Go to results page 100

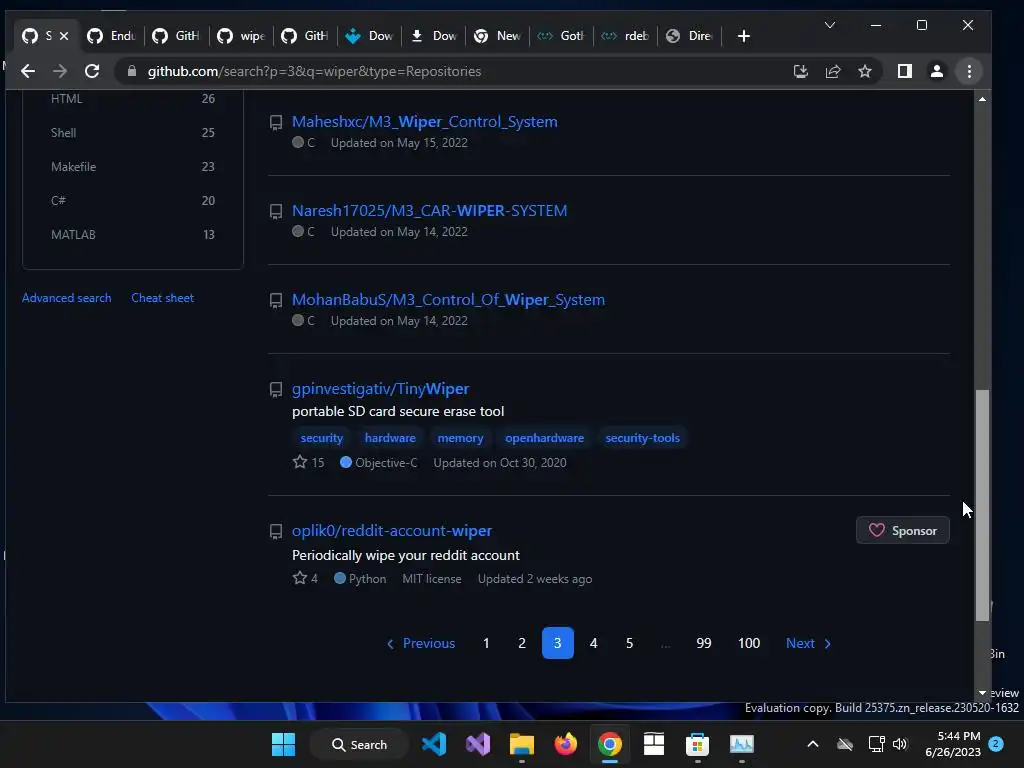[749, 643]
